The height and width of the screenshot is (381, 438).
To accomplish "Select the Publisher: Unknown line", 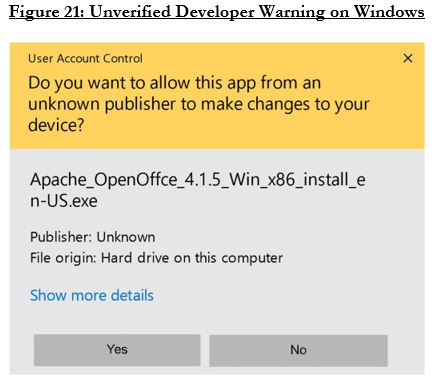I will tap(92, 237).
